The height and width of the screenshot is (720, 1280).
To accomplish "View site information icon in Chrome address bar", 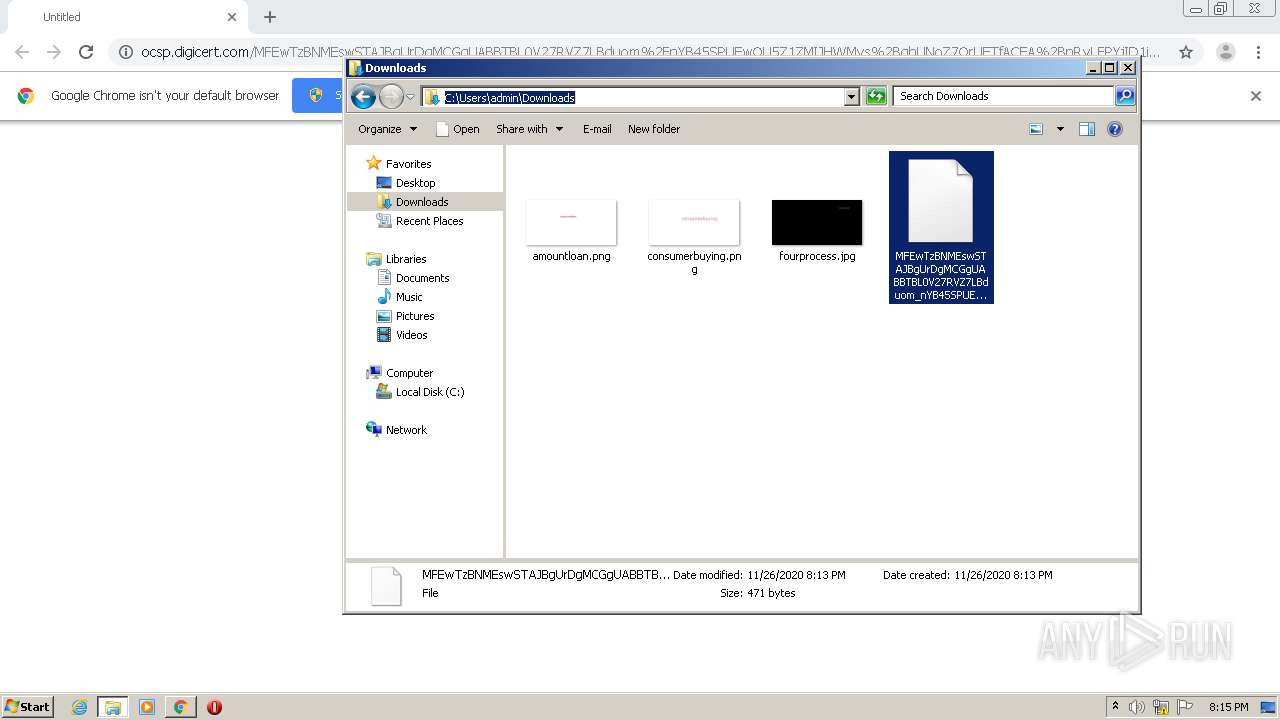I will click(x=126, y=52).
